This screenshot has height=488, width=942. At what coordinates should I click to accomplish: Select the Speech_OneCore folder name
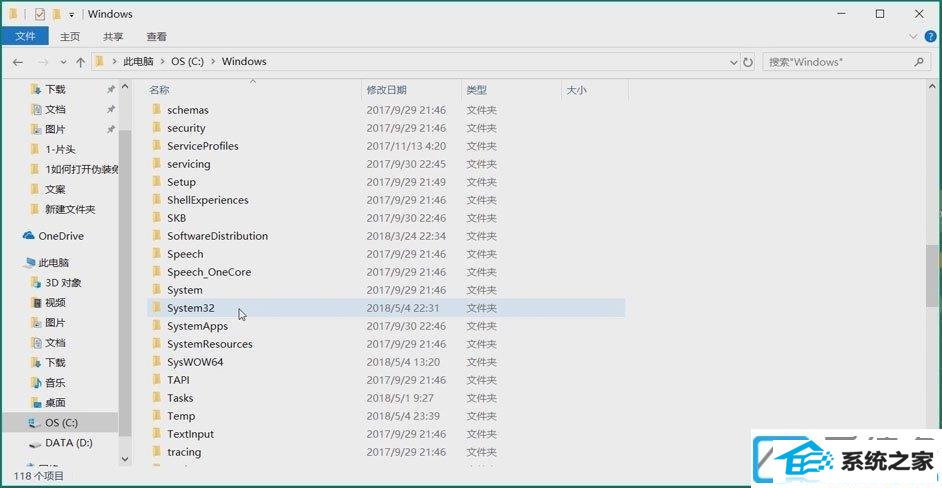click(209, 272)
